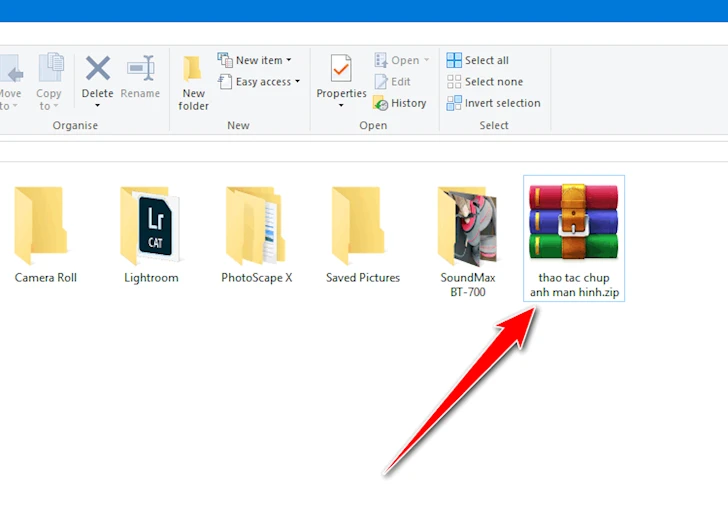
Task: Click the Select none option
Action: pyautogui.click(x=485, y=82)
